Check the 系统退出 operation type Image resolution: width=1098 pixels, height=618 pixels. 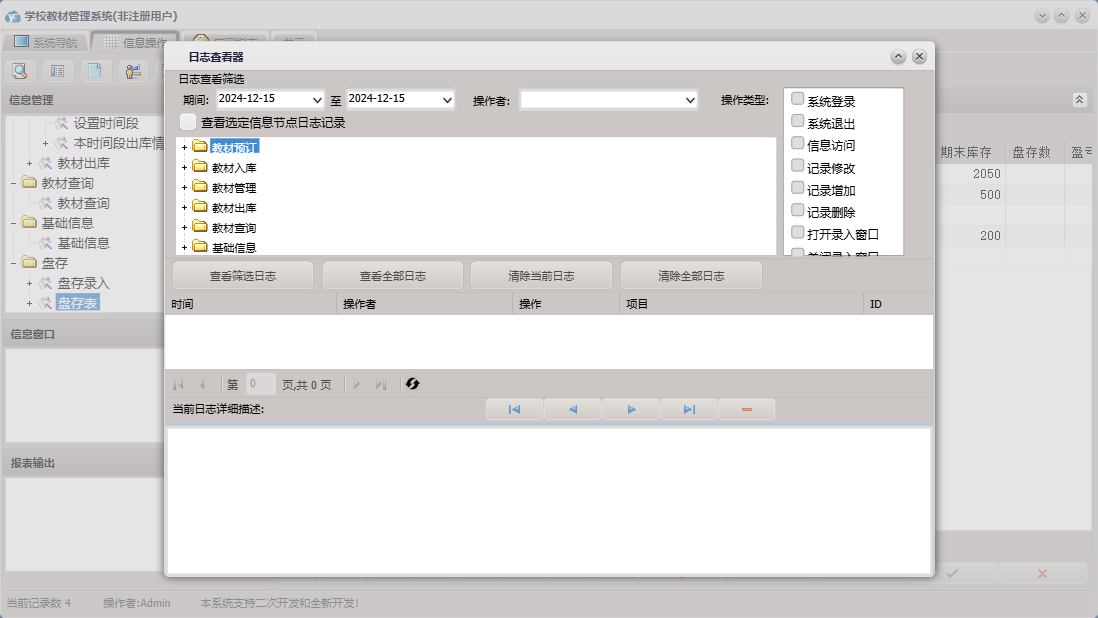tap(797, 121)
